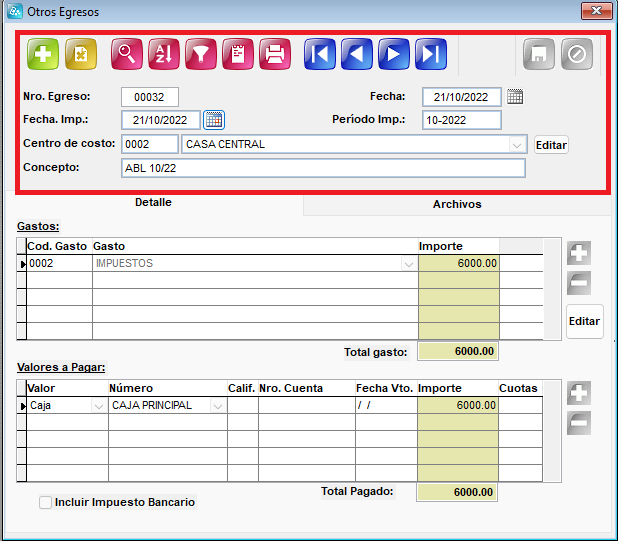Click the funnel filter icon
Viewport: 618px width, 541px height.
point(201,54)
